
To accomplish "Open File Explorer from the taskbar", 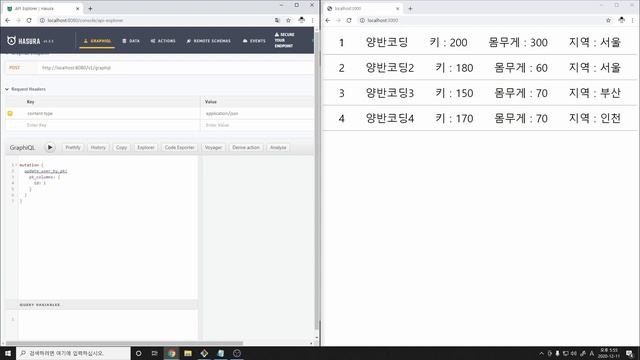I will (x=188, y=353).
